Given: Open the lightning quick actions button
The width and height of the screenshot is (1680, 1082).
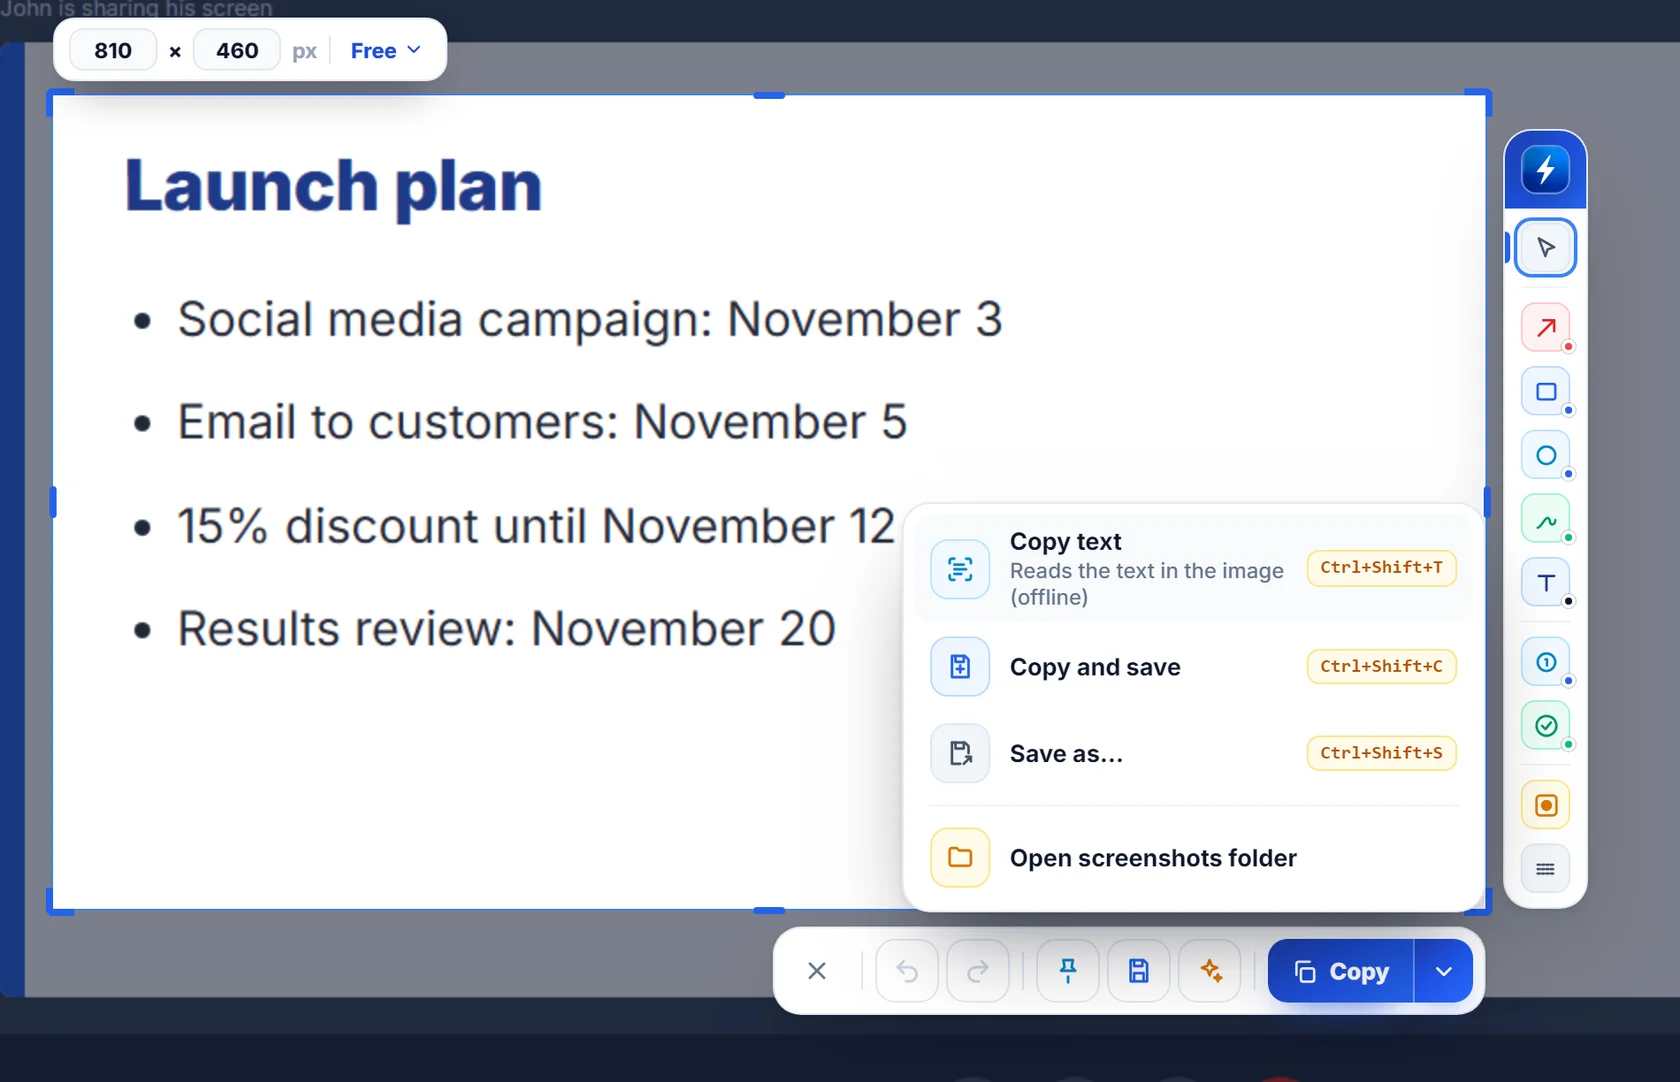Looking at the screenshot, I should click(x=1546, y=170).
